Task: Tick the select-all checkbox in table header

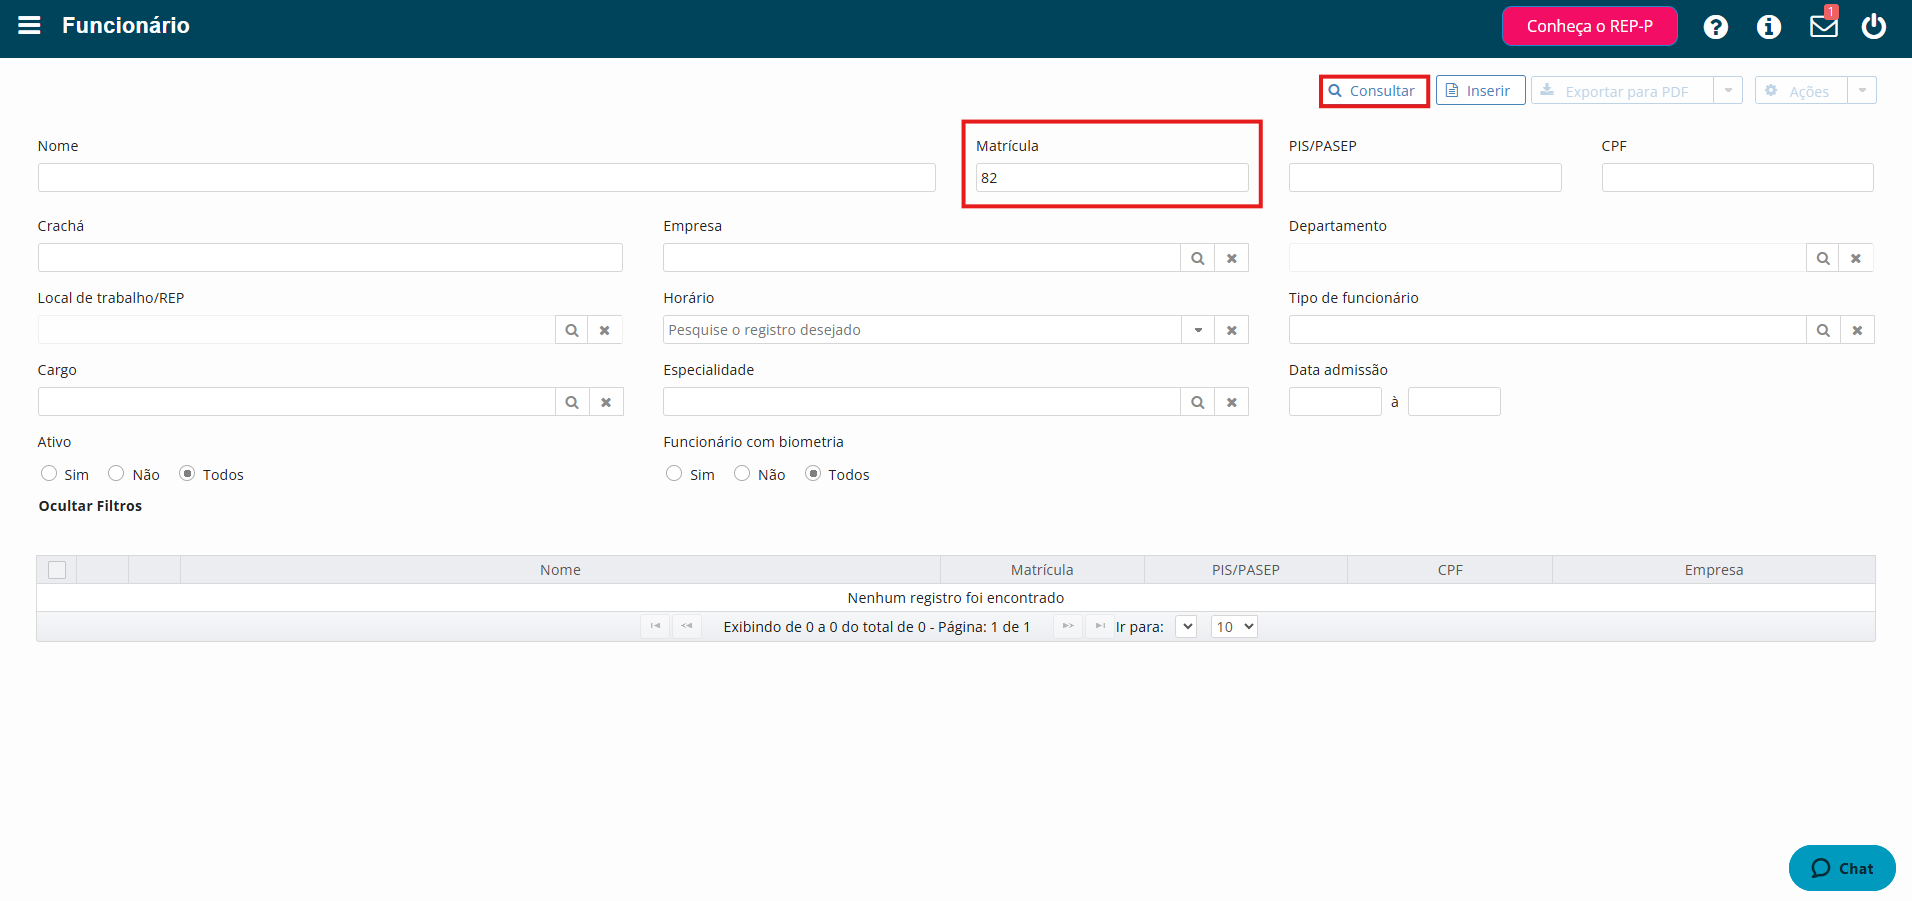Action: [x=57, y=570]
